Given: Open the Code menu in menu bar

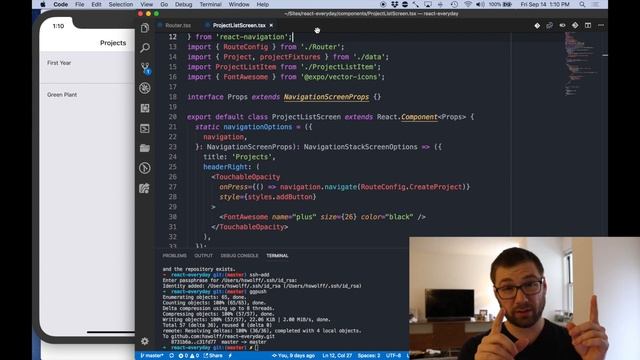Looking at the screenshot, I should point(60,4).
